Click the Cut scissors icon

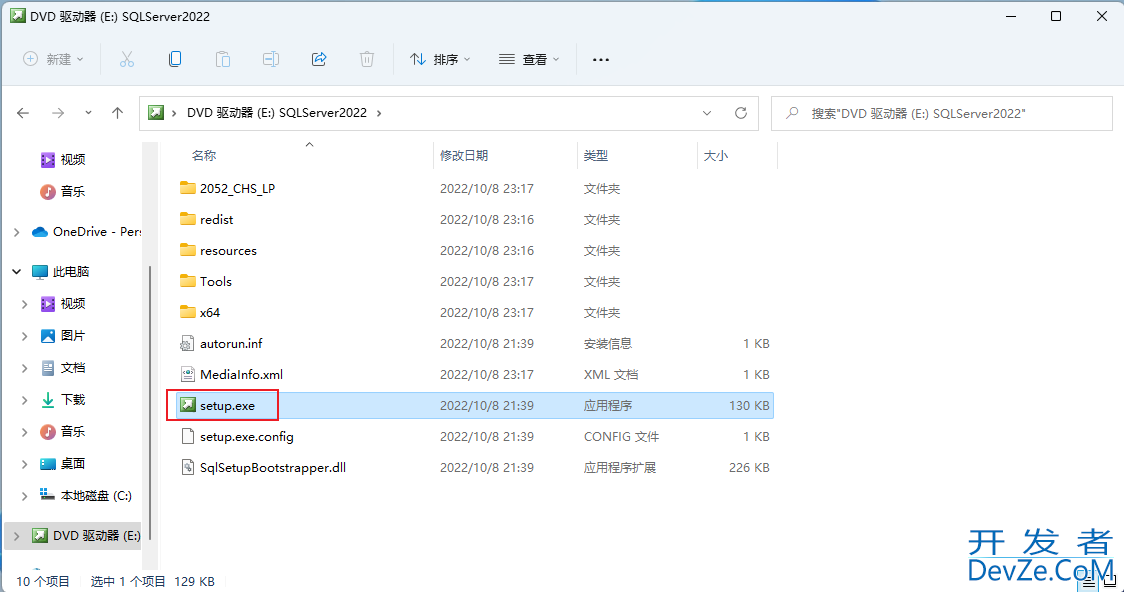[x=127, y=59]
